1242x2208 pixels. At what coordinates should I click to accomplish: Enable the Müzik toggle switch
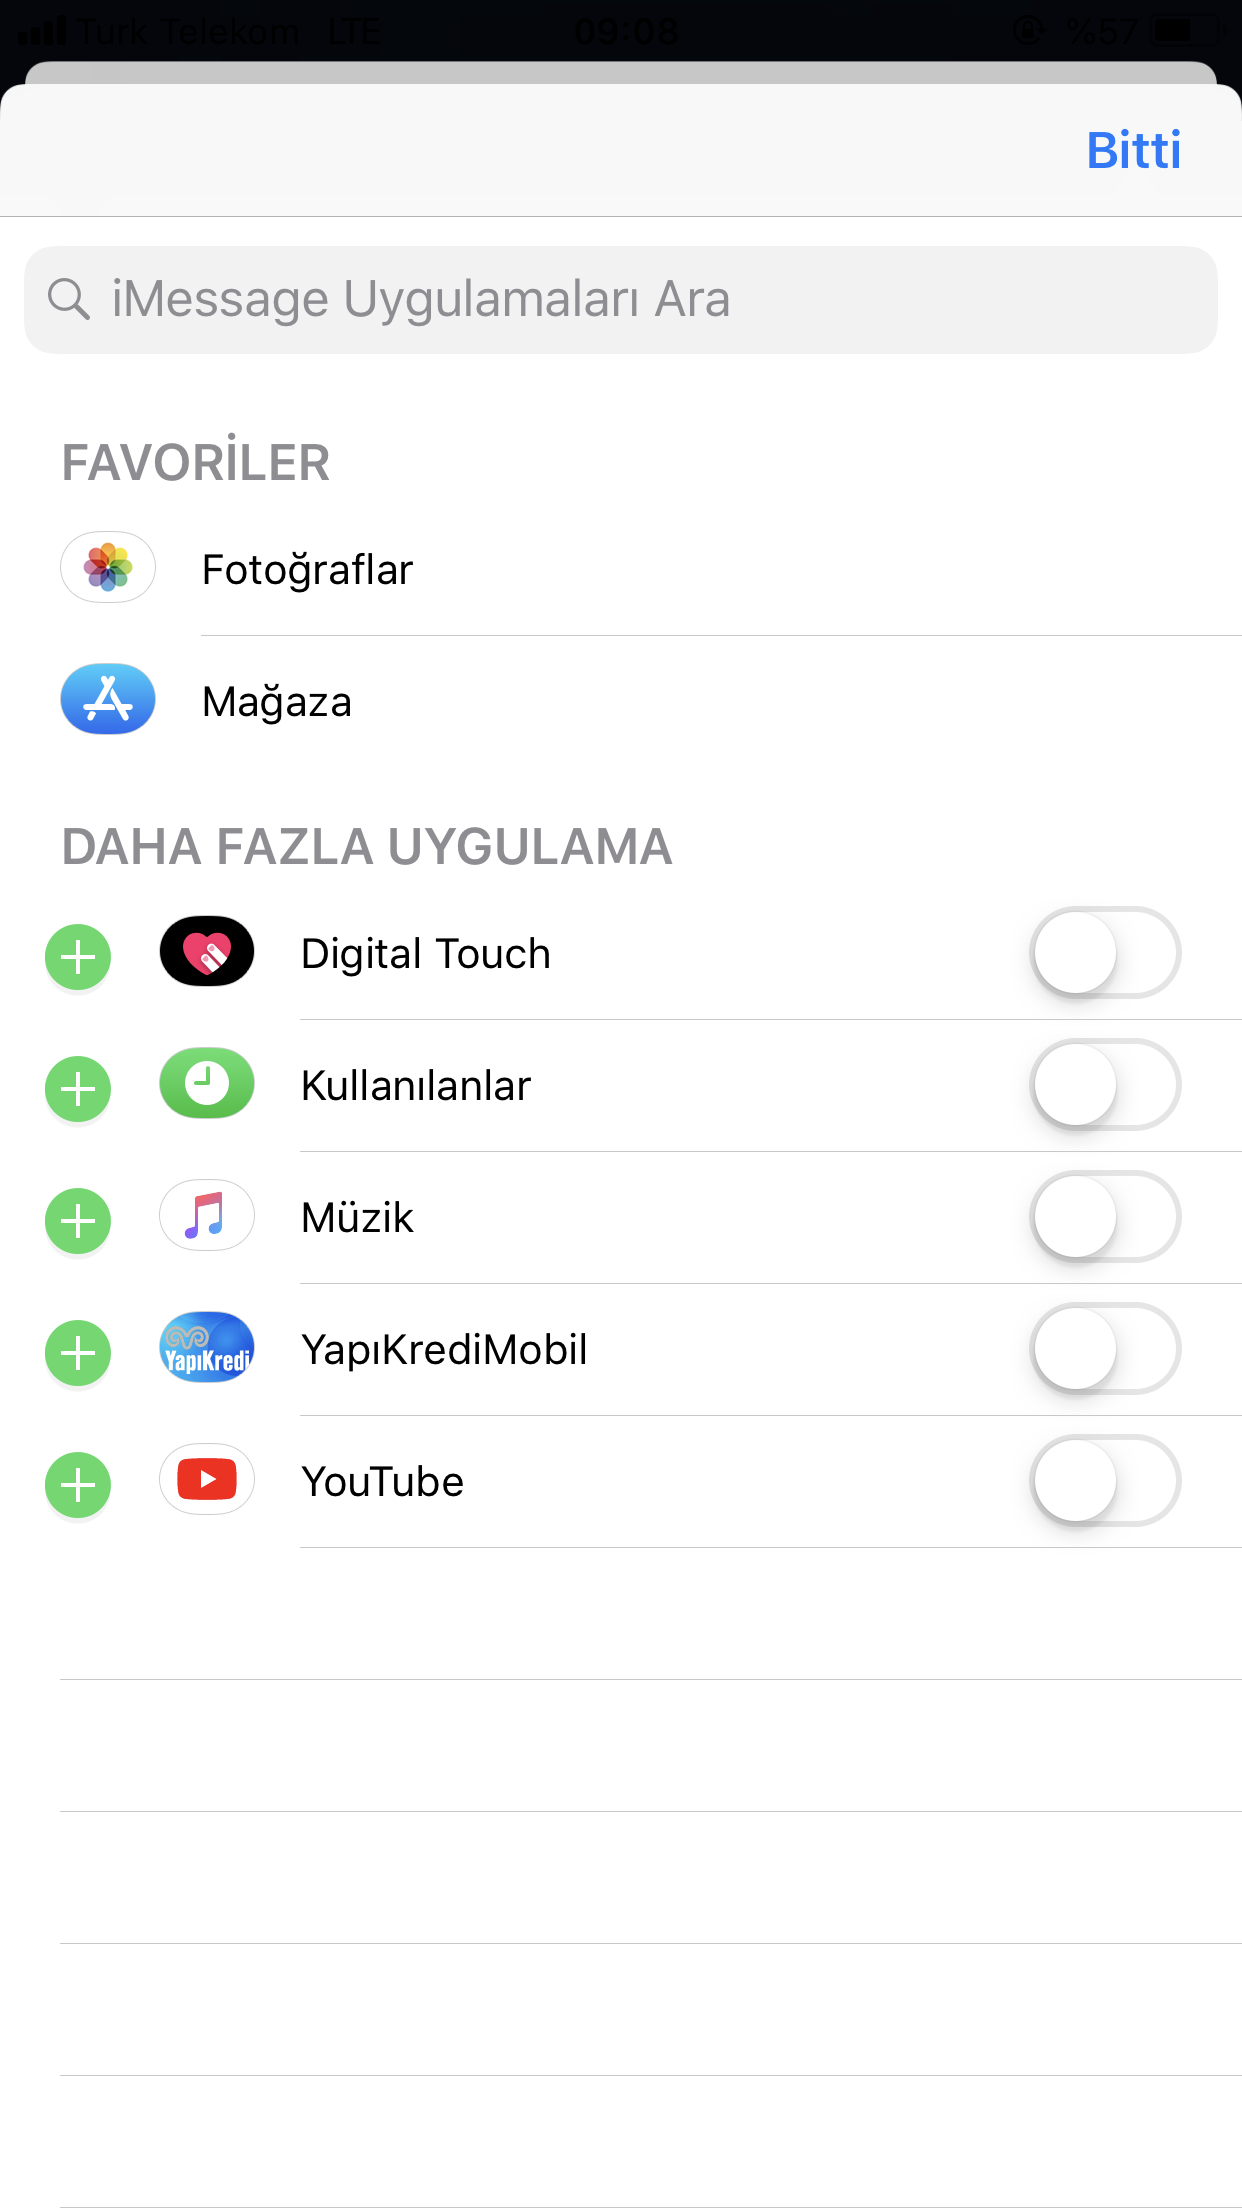click(1105, 1217)
